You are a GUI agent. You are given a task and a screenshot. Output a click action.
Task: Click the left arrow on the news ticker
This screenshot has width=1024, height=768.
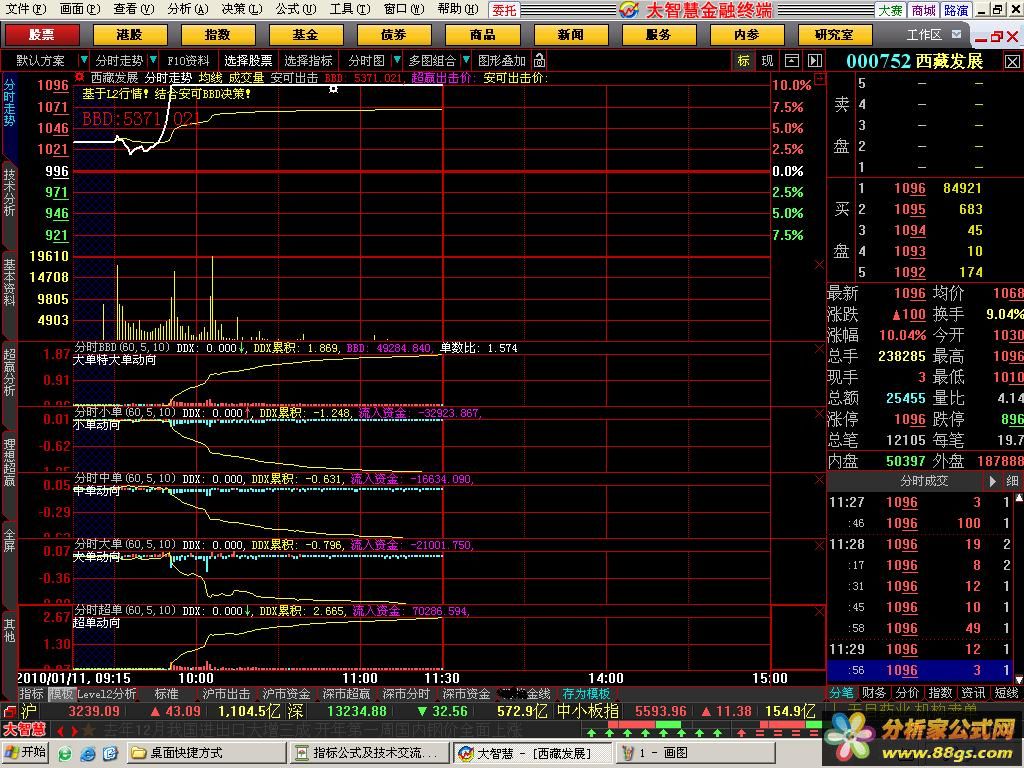60,730
